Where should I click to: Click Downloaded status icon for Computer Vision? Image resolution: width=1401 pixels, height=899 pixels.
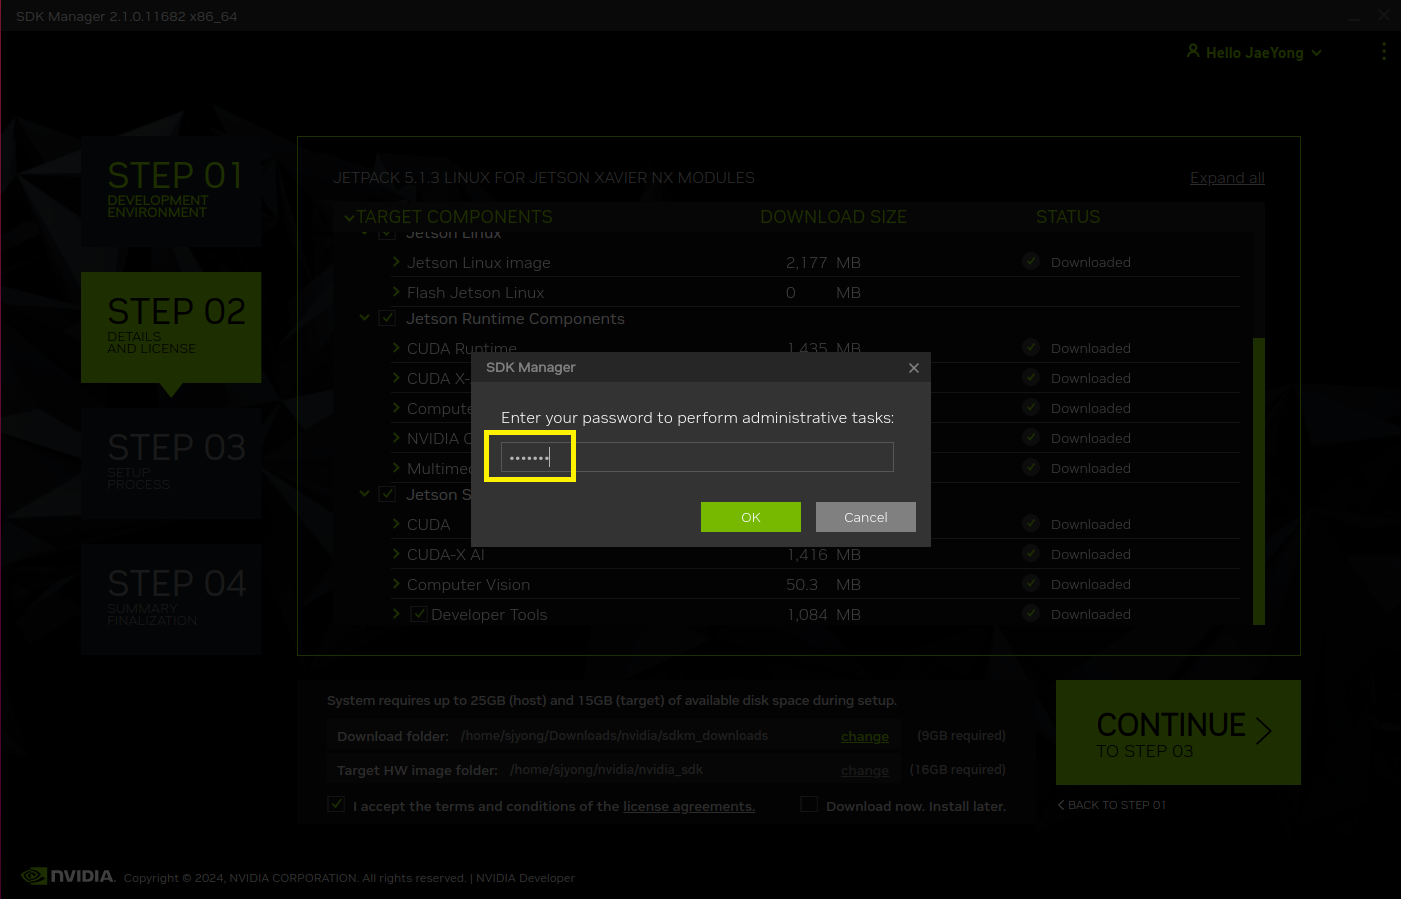[1031, 584]
